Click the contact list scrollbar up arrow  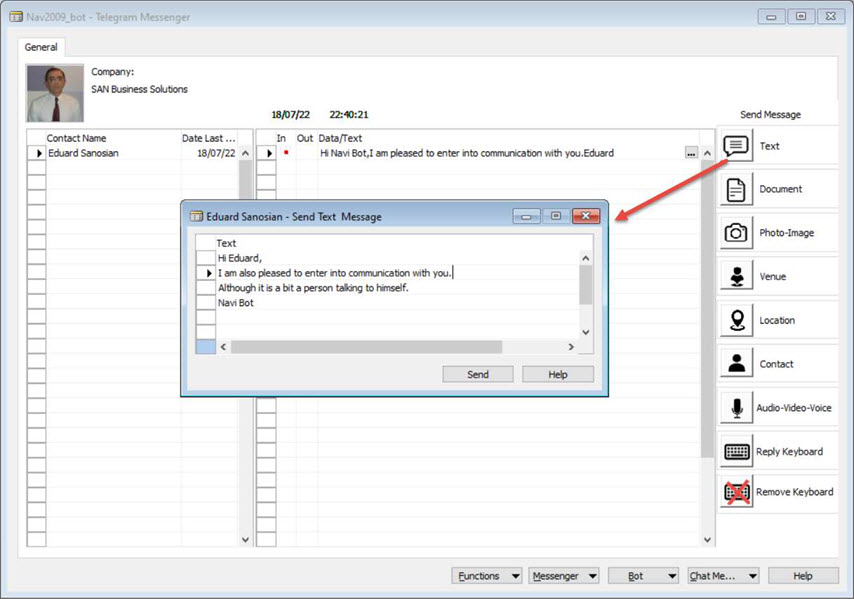tap(245, 153)
